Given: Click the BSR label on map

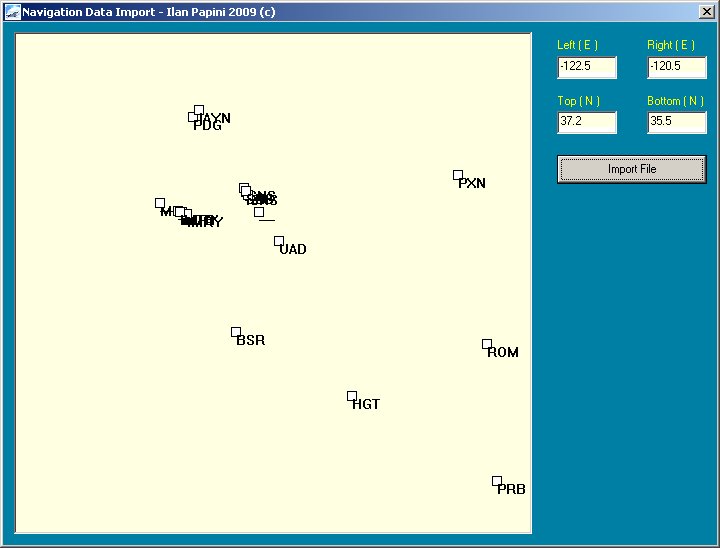Looking at the screenshot, I should point(251,340).
